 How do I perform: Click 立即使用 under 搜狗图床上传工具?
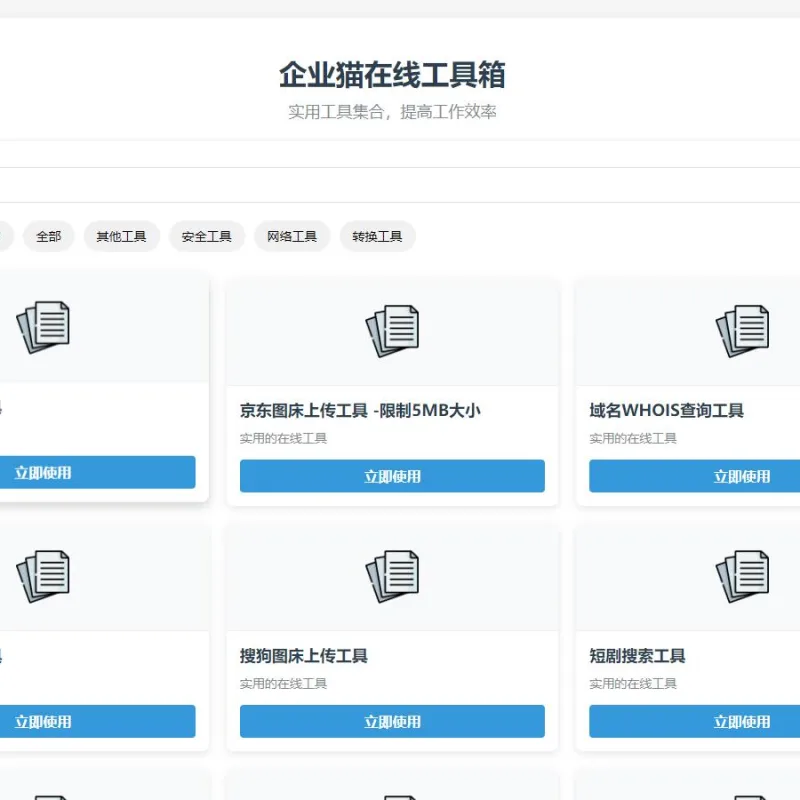(392, 721)
